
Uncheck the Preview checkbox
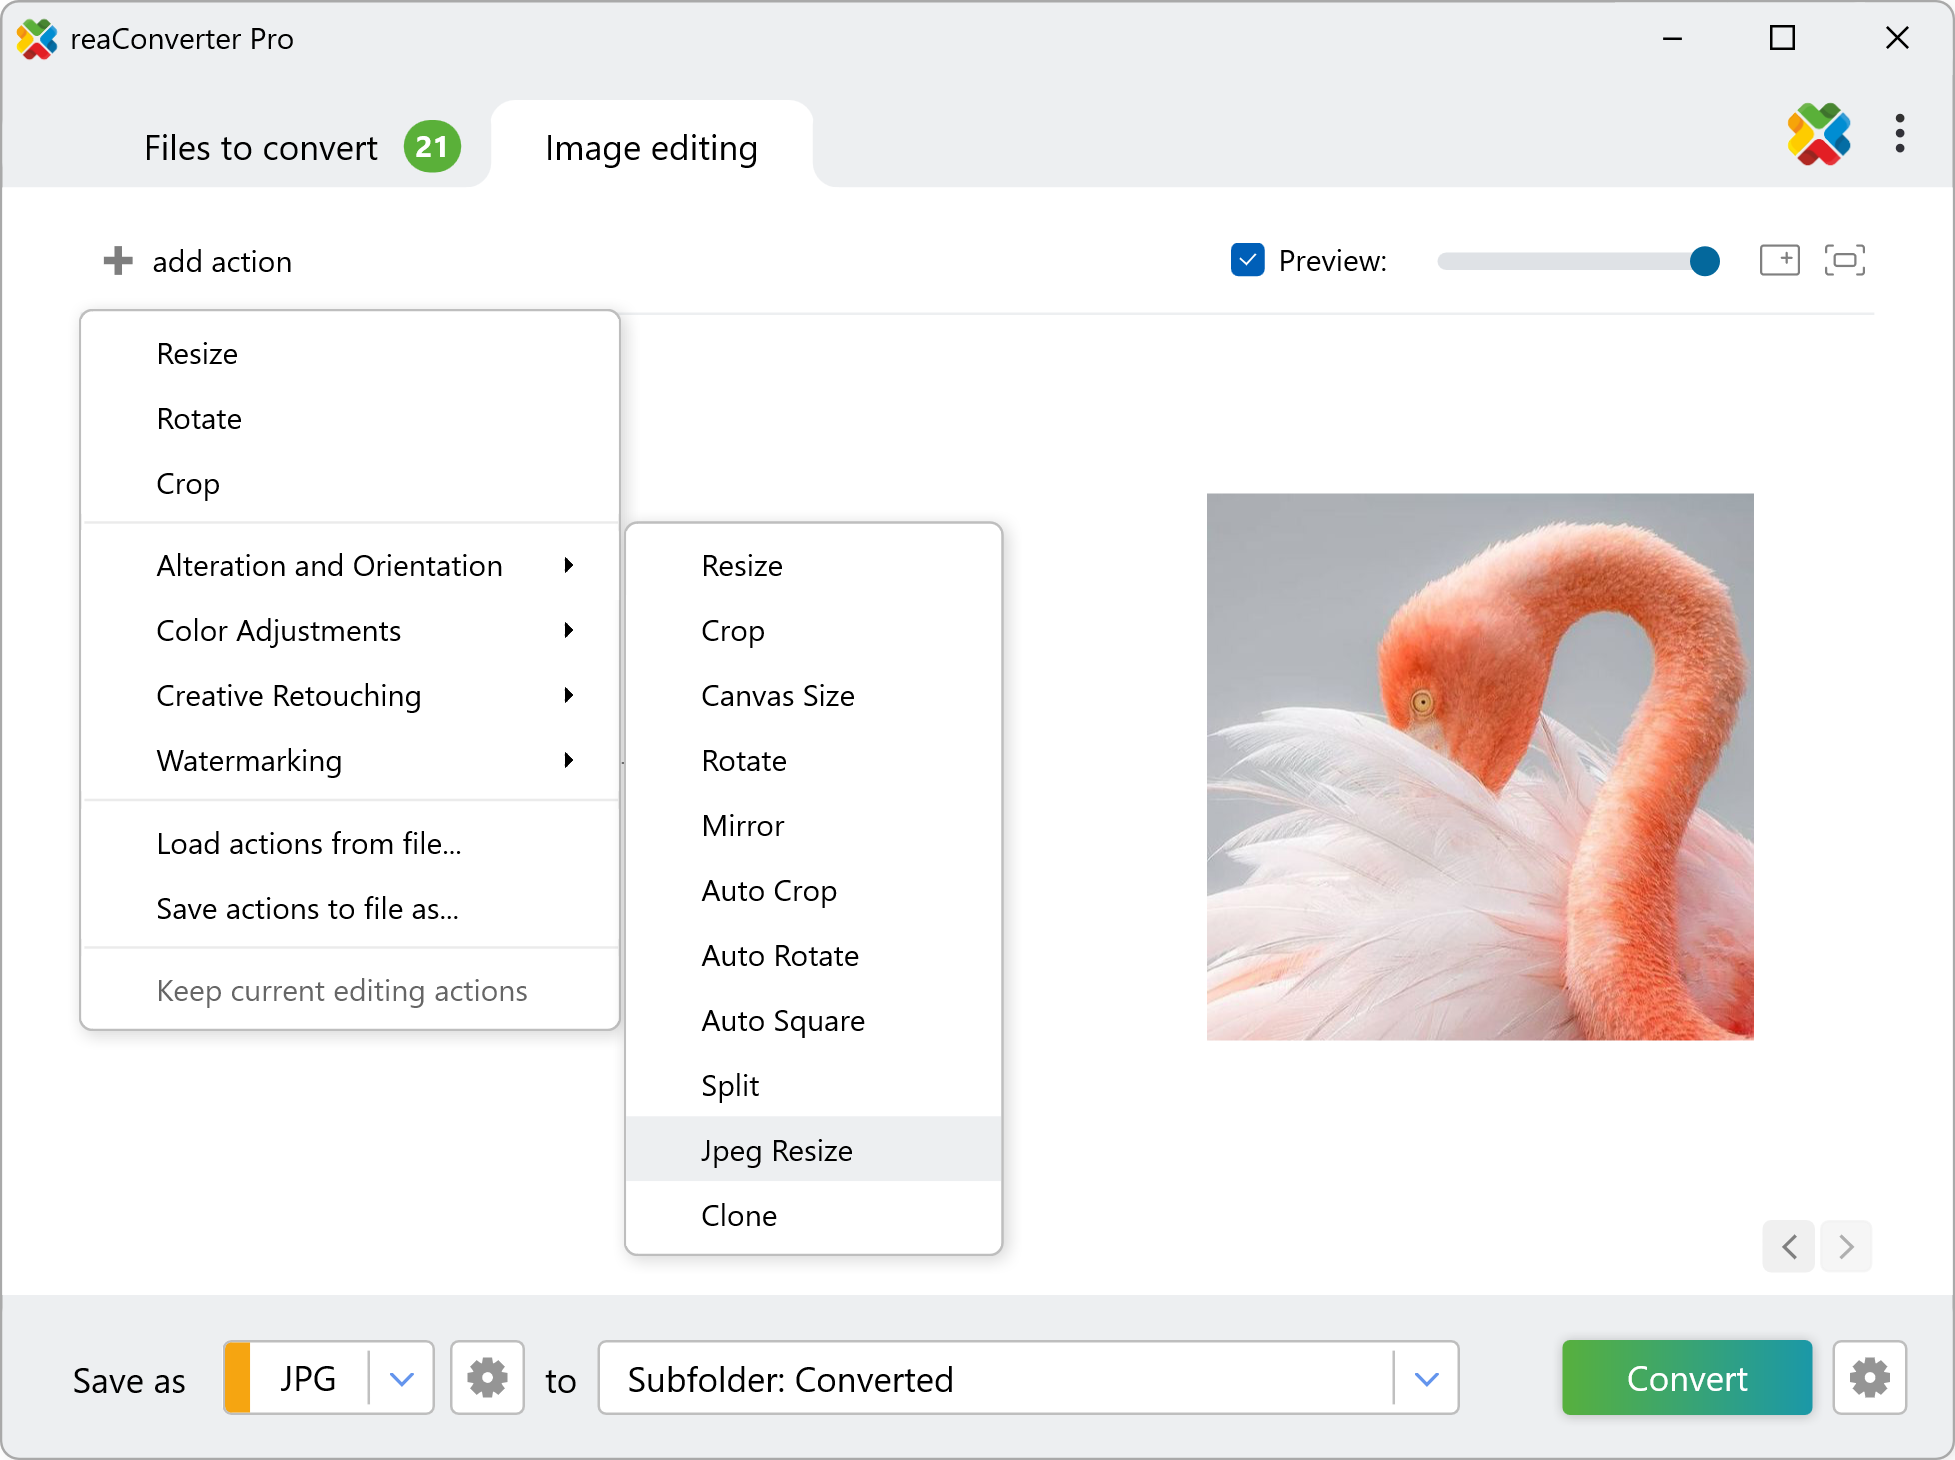(x=1247, y=260)
